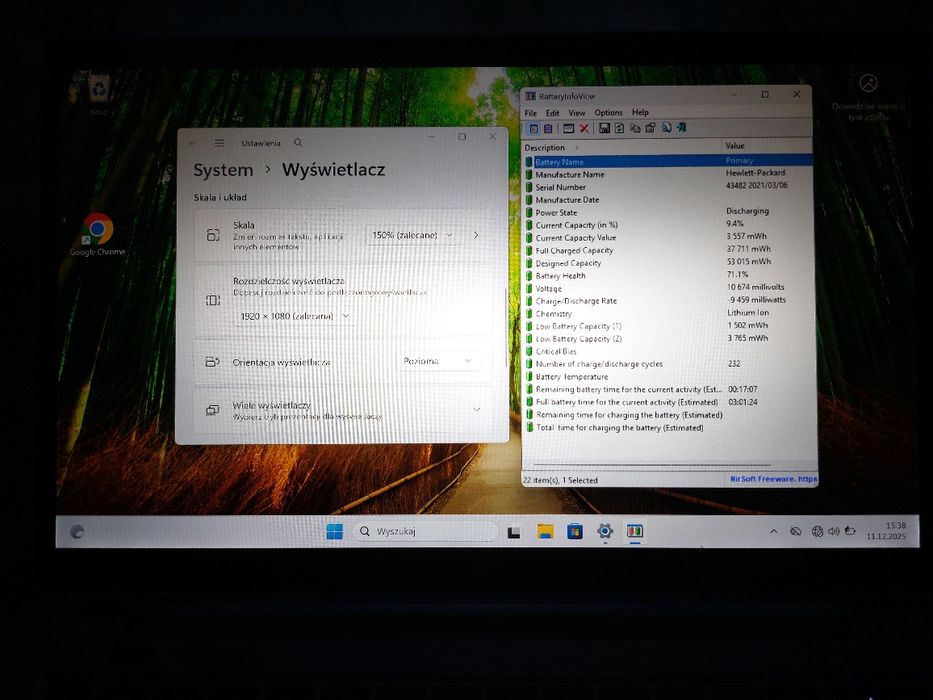This screenshot has width=933, height=700.
Task: Refresh battery data via toolbar icon
Action: click(619, 128)
